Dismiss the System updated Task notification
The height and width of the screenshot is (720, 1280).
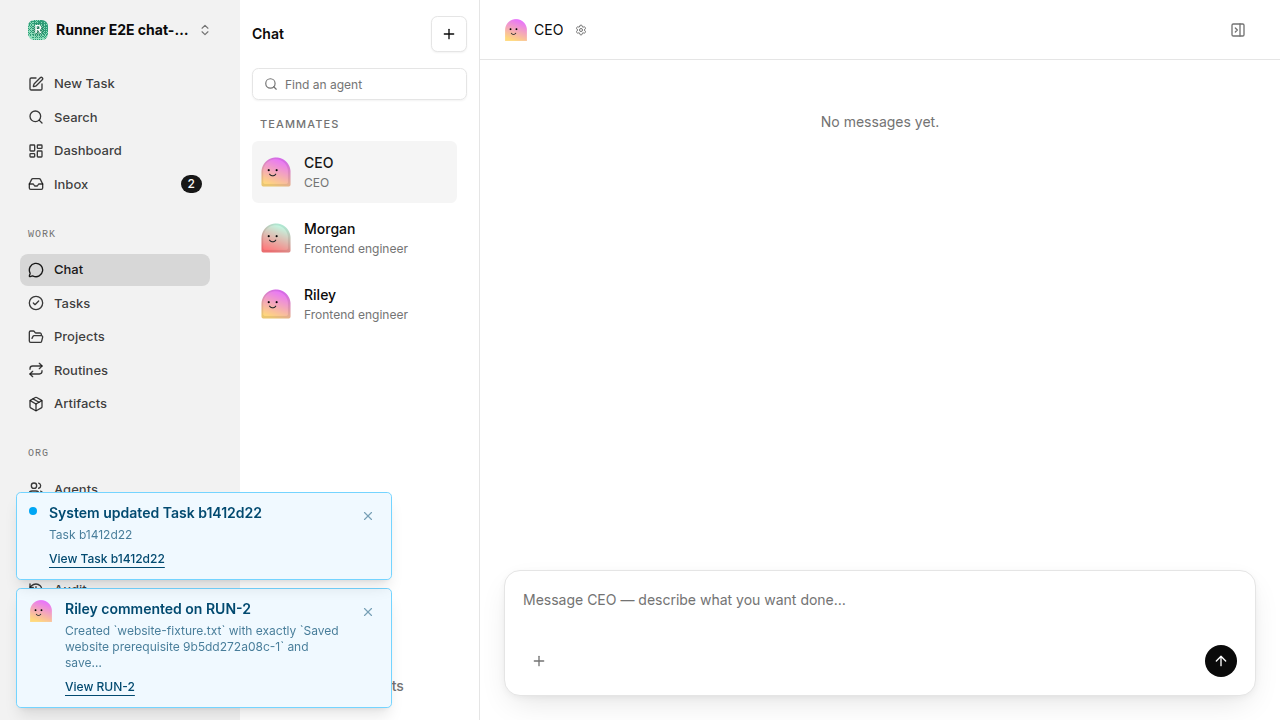pos(368,516)
